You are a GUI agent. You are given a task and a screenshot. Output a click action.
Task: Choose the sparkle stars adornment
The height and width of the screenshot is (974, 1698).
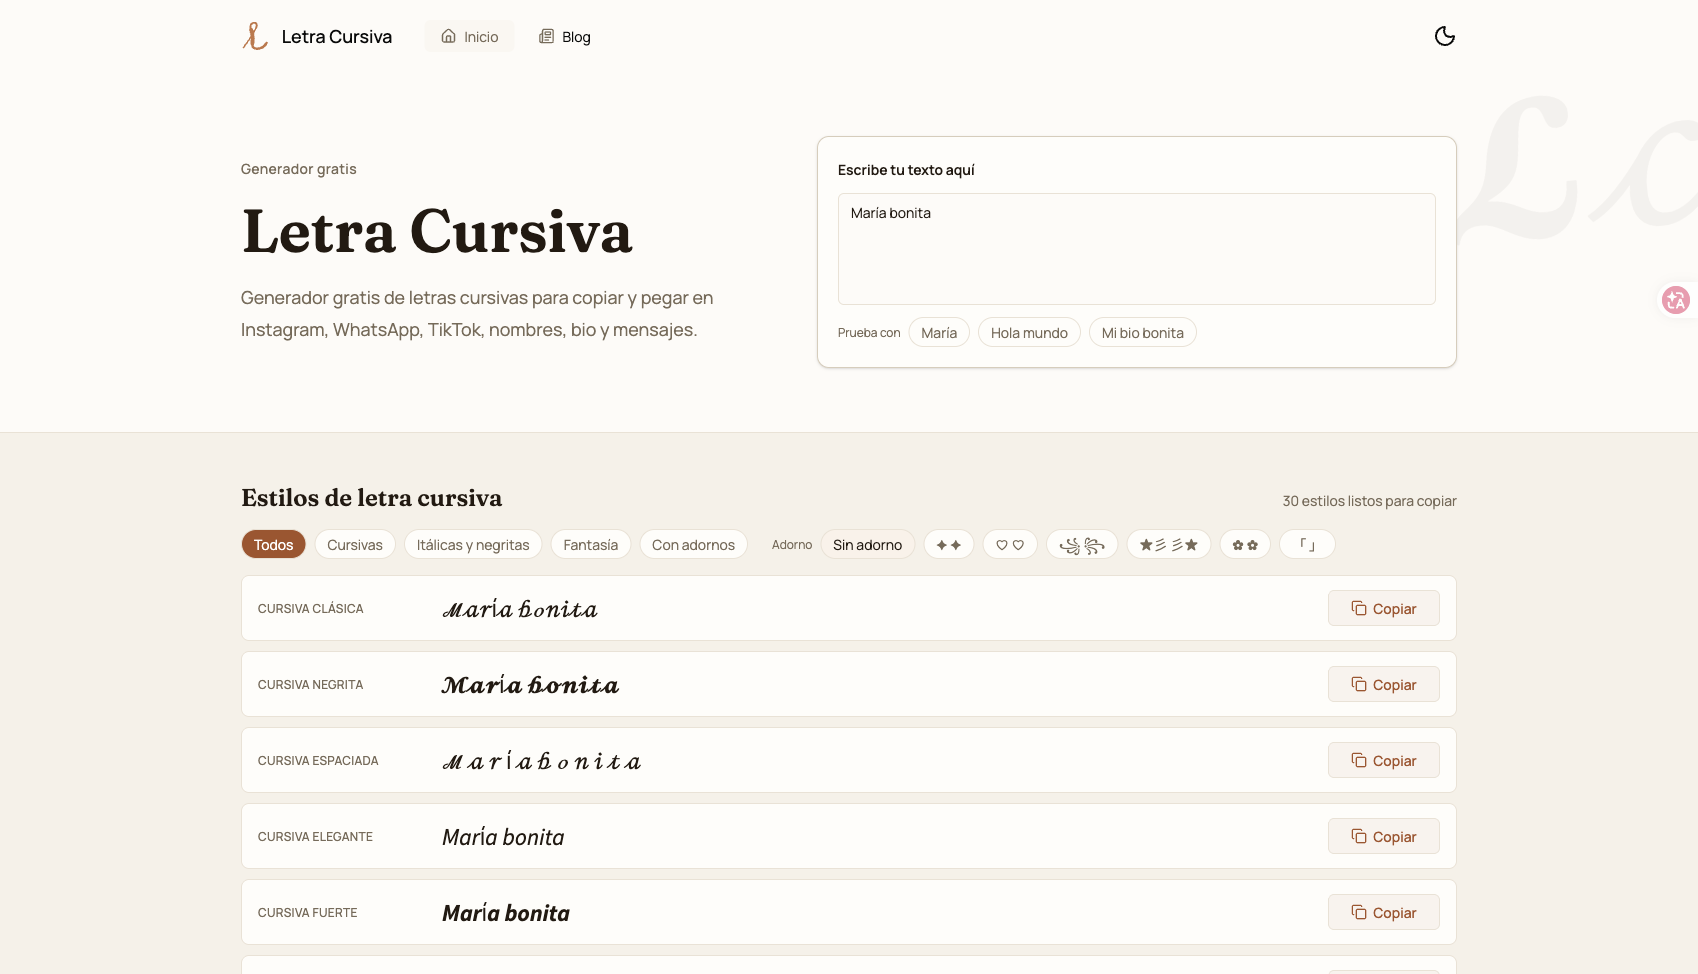point(949,545)
